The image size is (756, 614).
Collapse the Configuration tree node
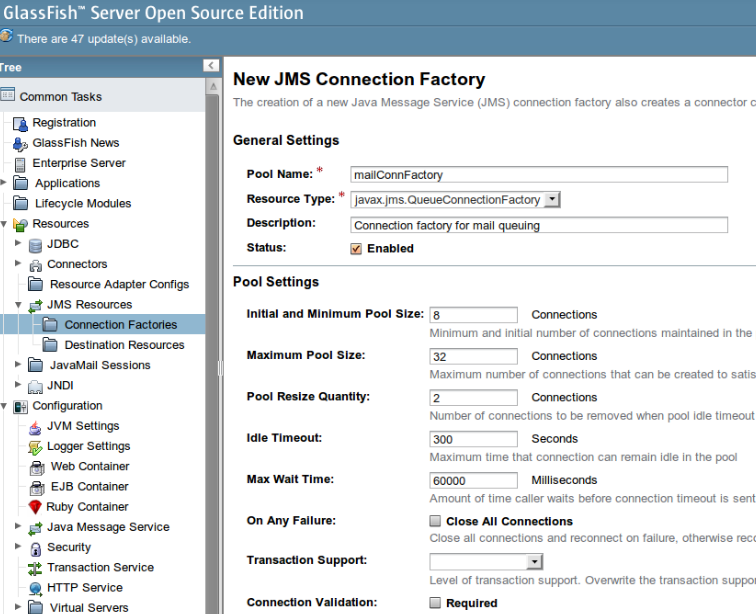click(3, 406)
